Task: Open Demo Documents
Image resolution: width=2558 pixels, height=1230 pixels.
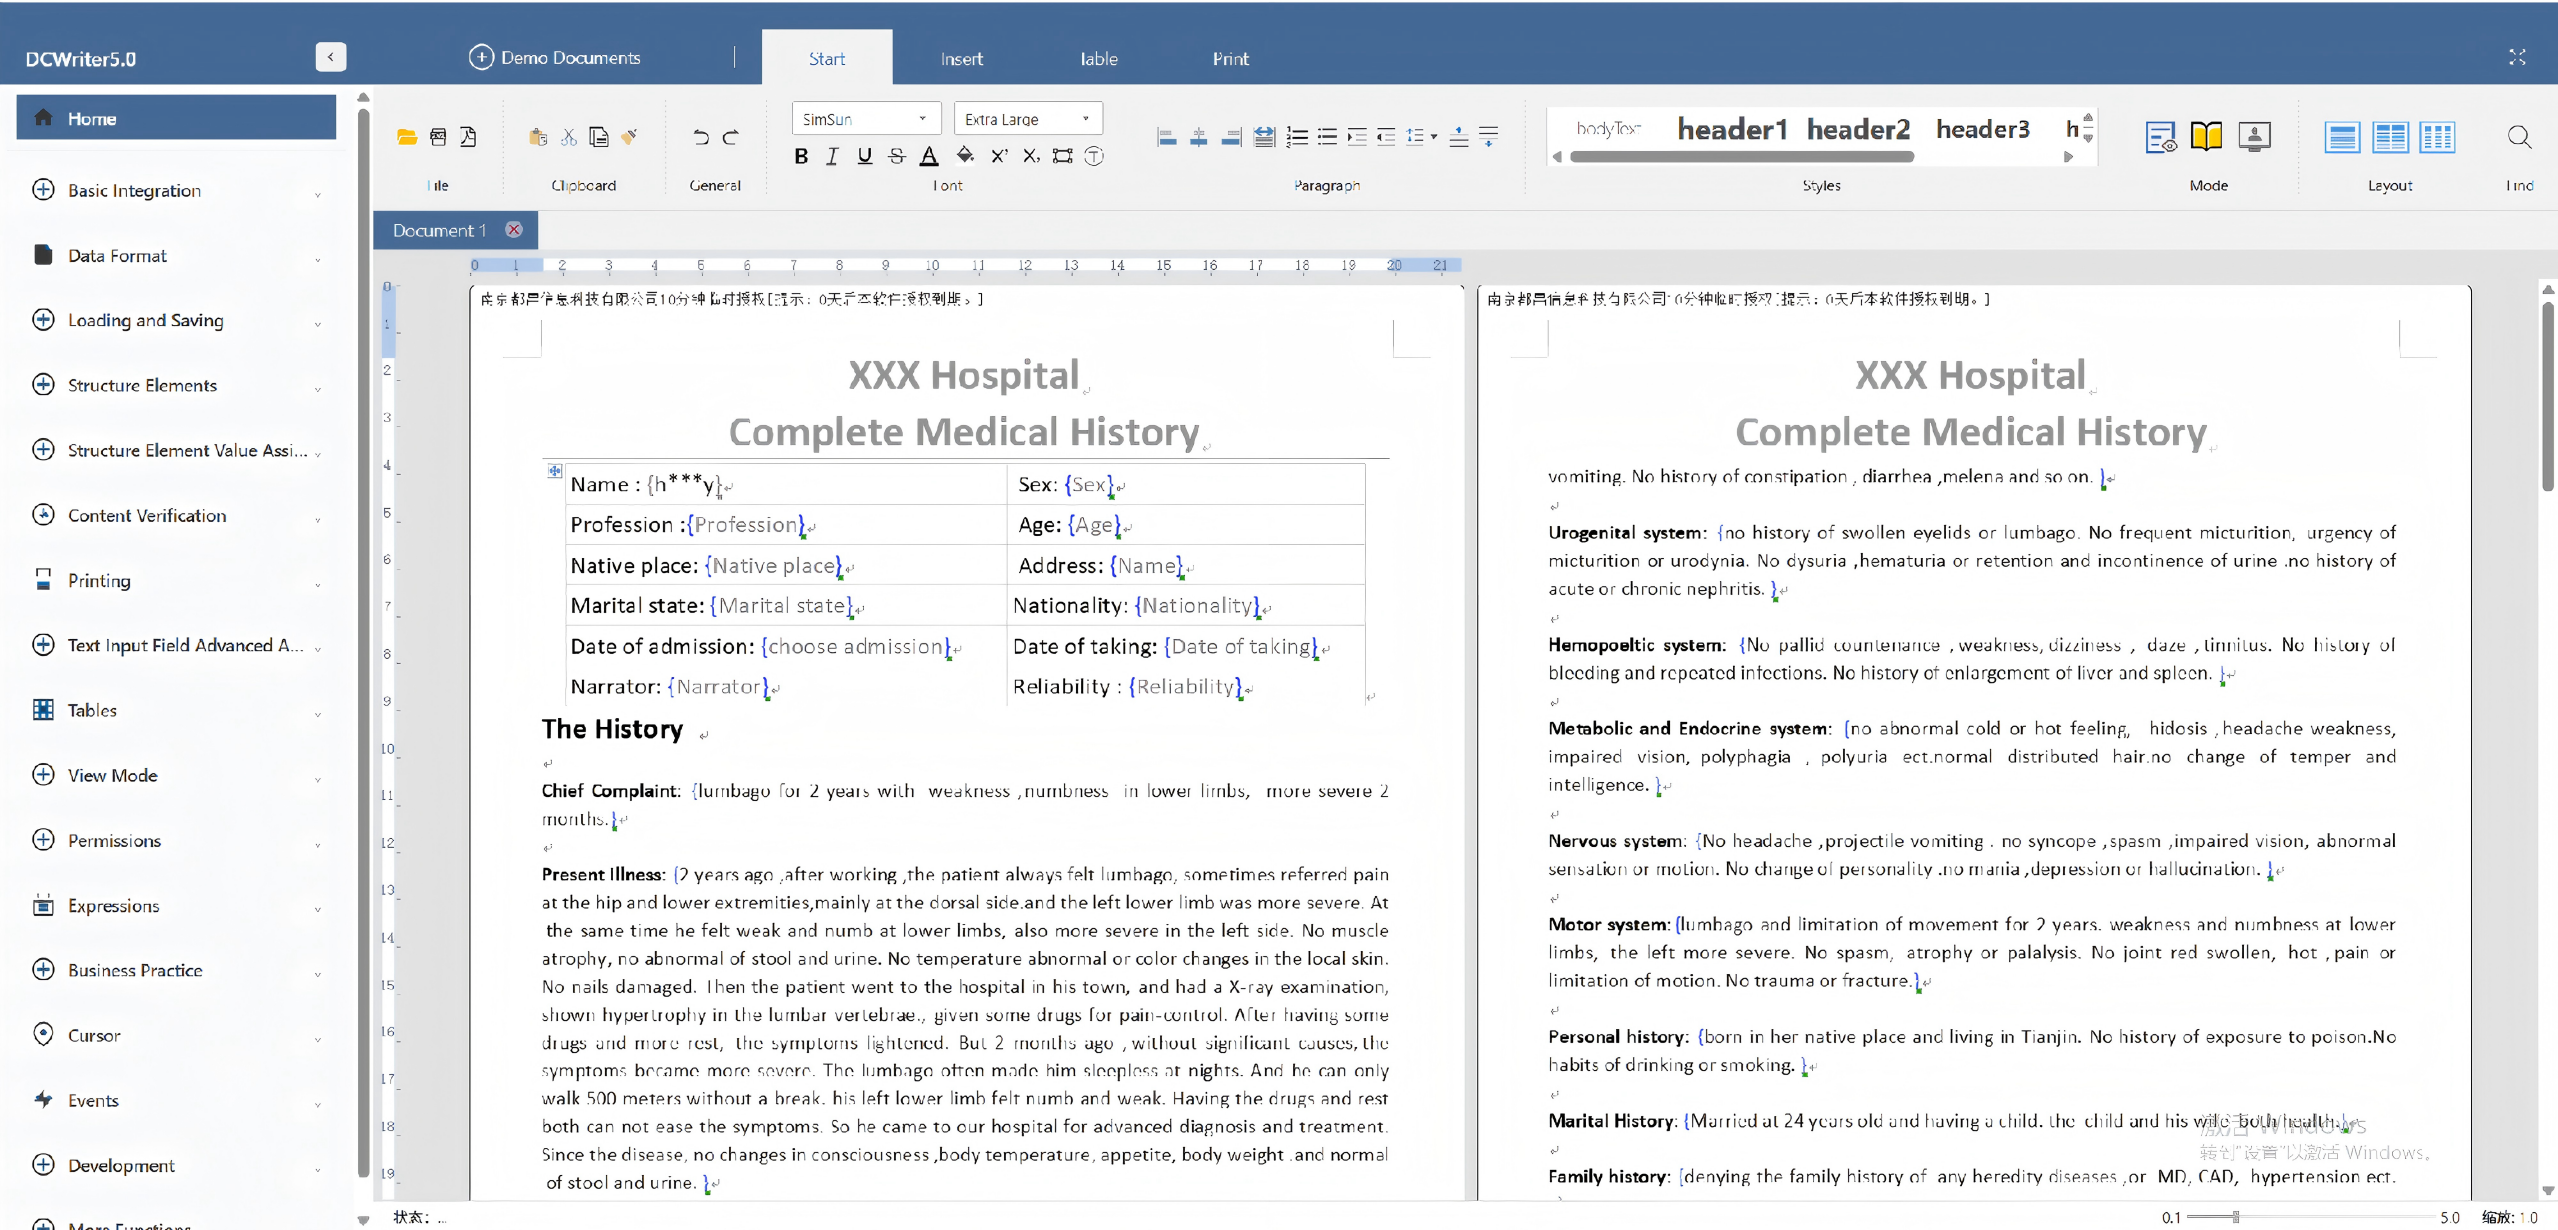Action: click(x=555, y=58)
